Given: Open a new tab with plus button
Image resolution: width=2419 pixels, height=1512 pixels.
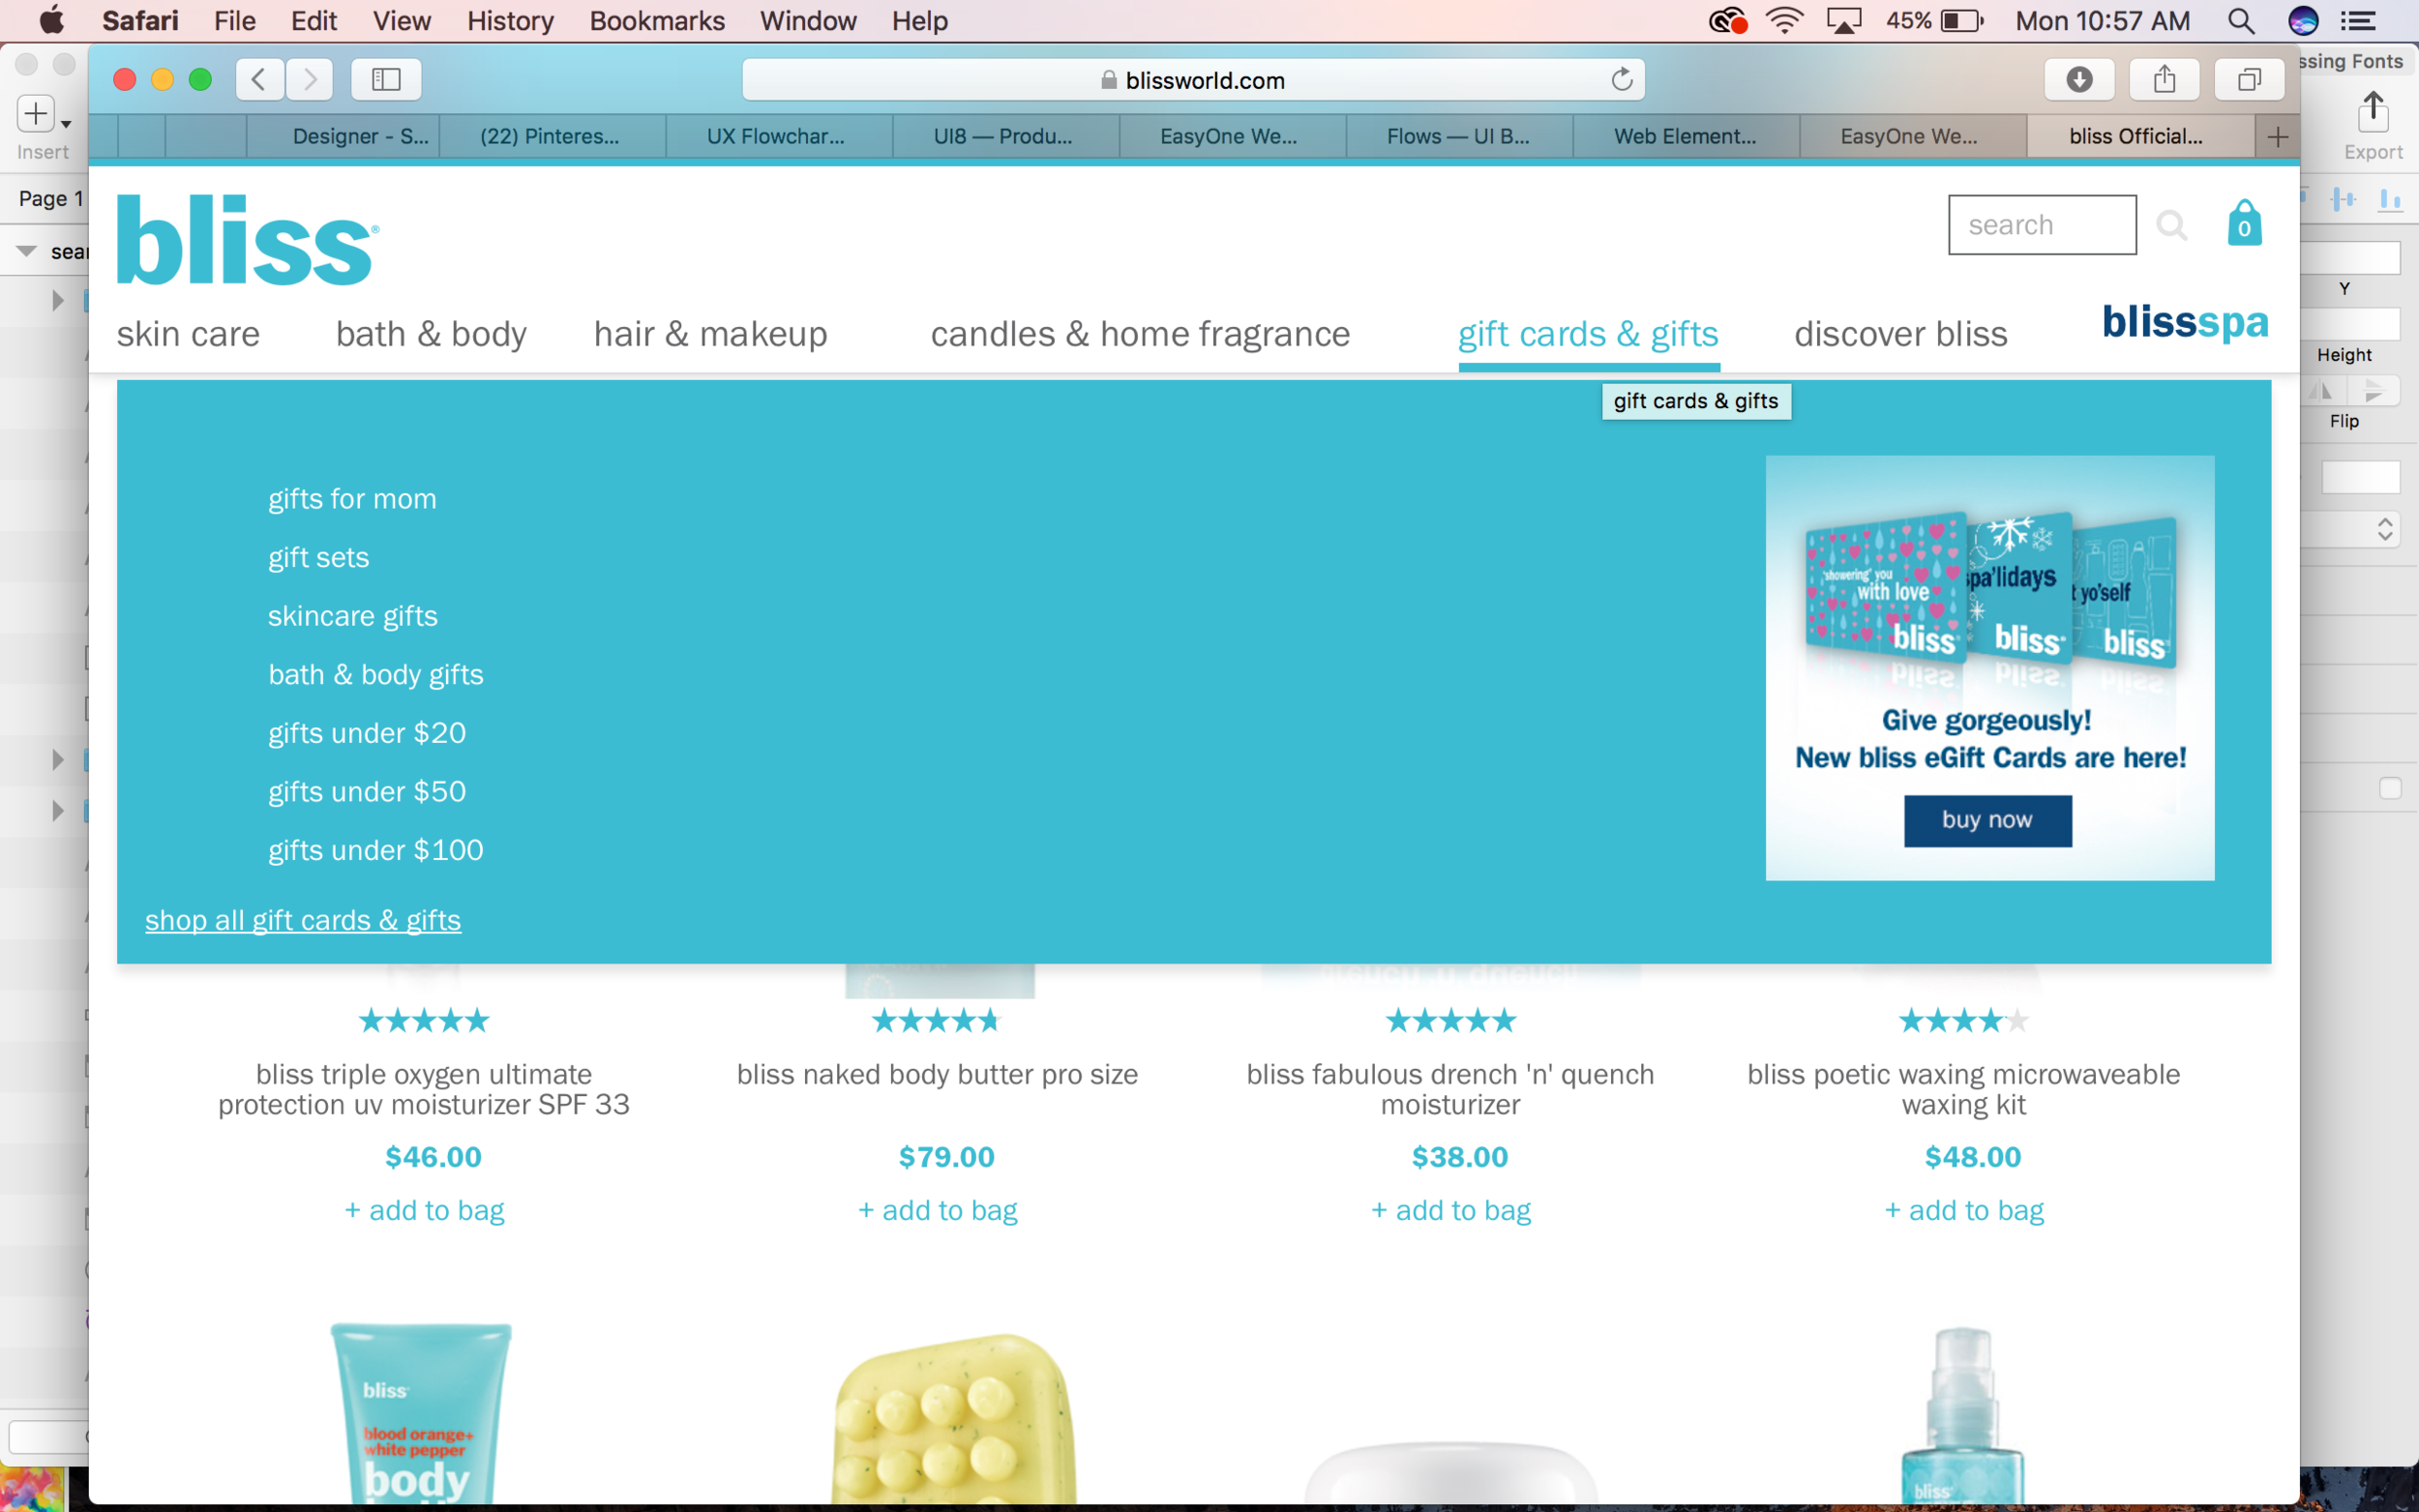Looking at the screenshot, I should [x=2277, y=137].
